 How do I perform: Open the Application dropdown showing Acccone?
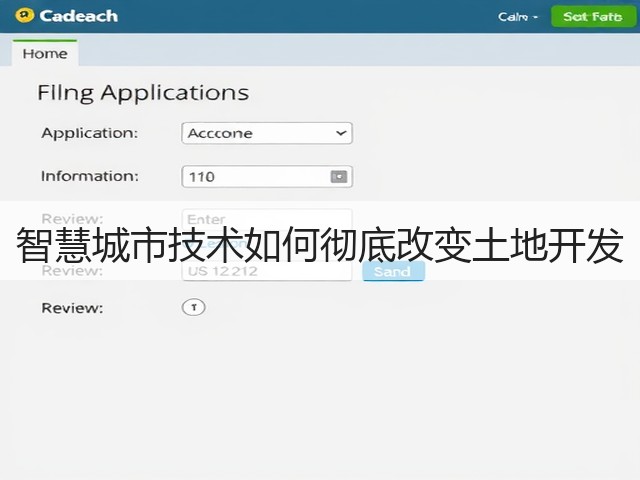point(267,133)
